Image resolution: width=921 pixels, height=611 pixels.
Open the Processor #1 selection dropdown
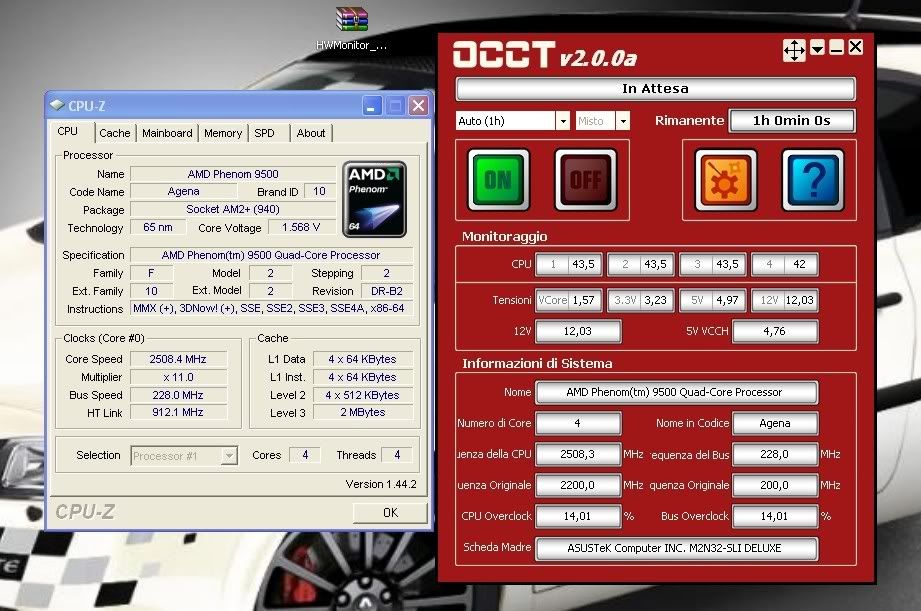click(229, 455)
